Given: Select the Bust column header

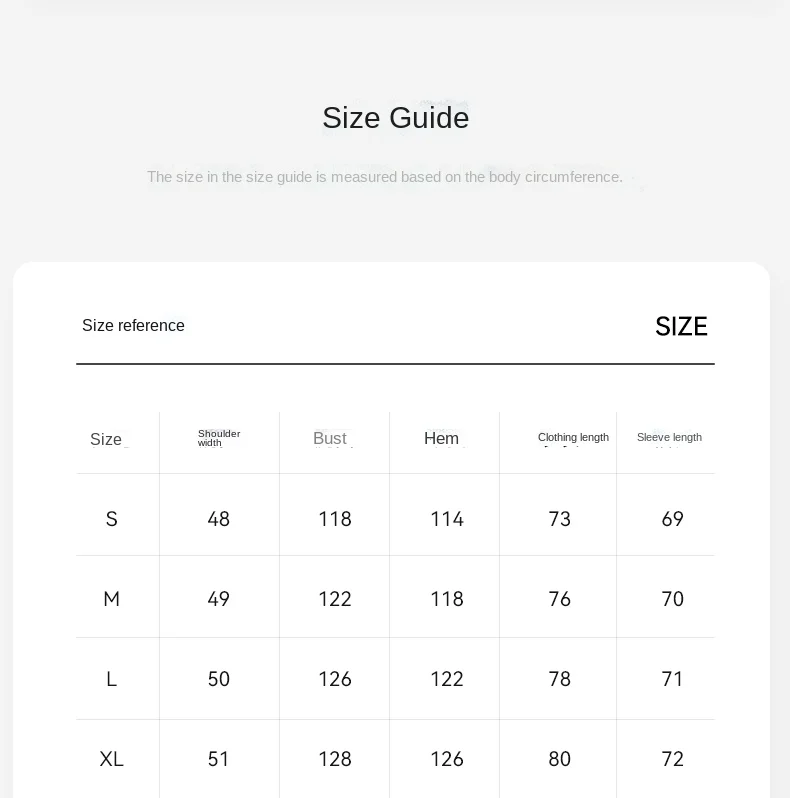Looking at the screenshot, I should 330,439.
